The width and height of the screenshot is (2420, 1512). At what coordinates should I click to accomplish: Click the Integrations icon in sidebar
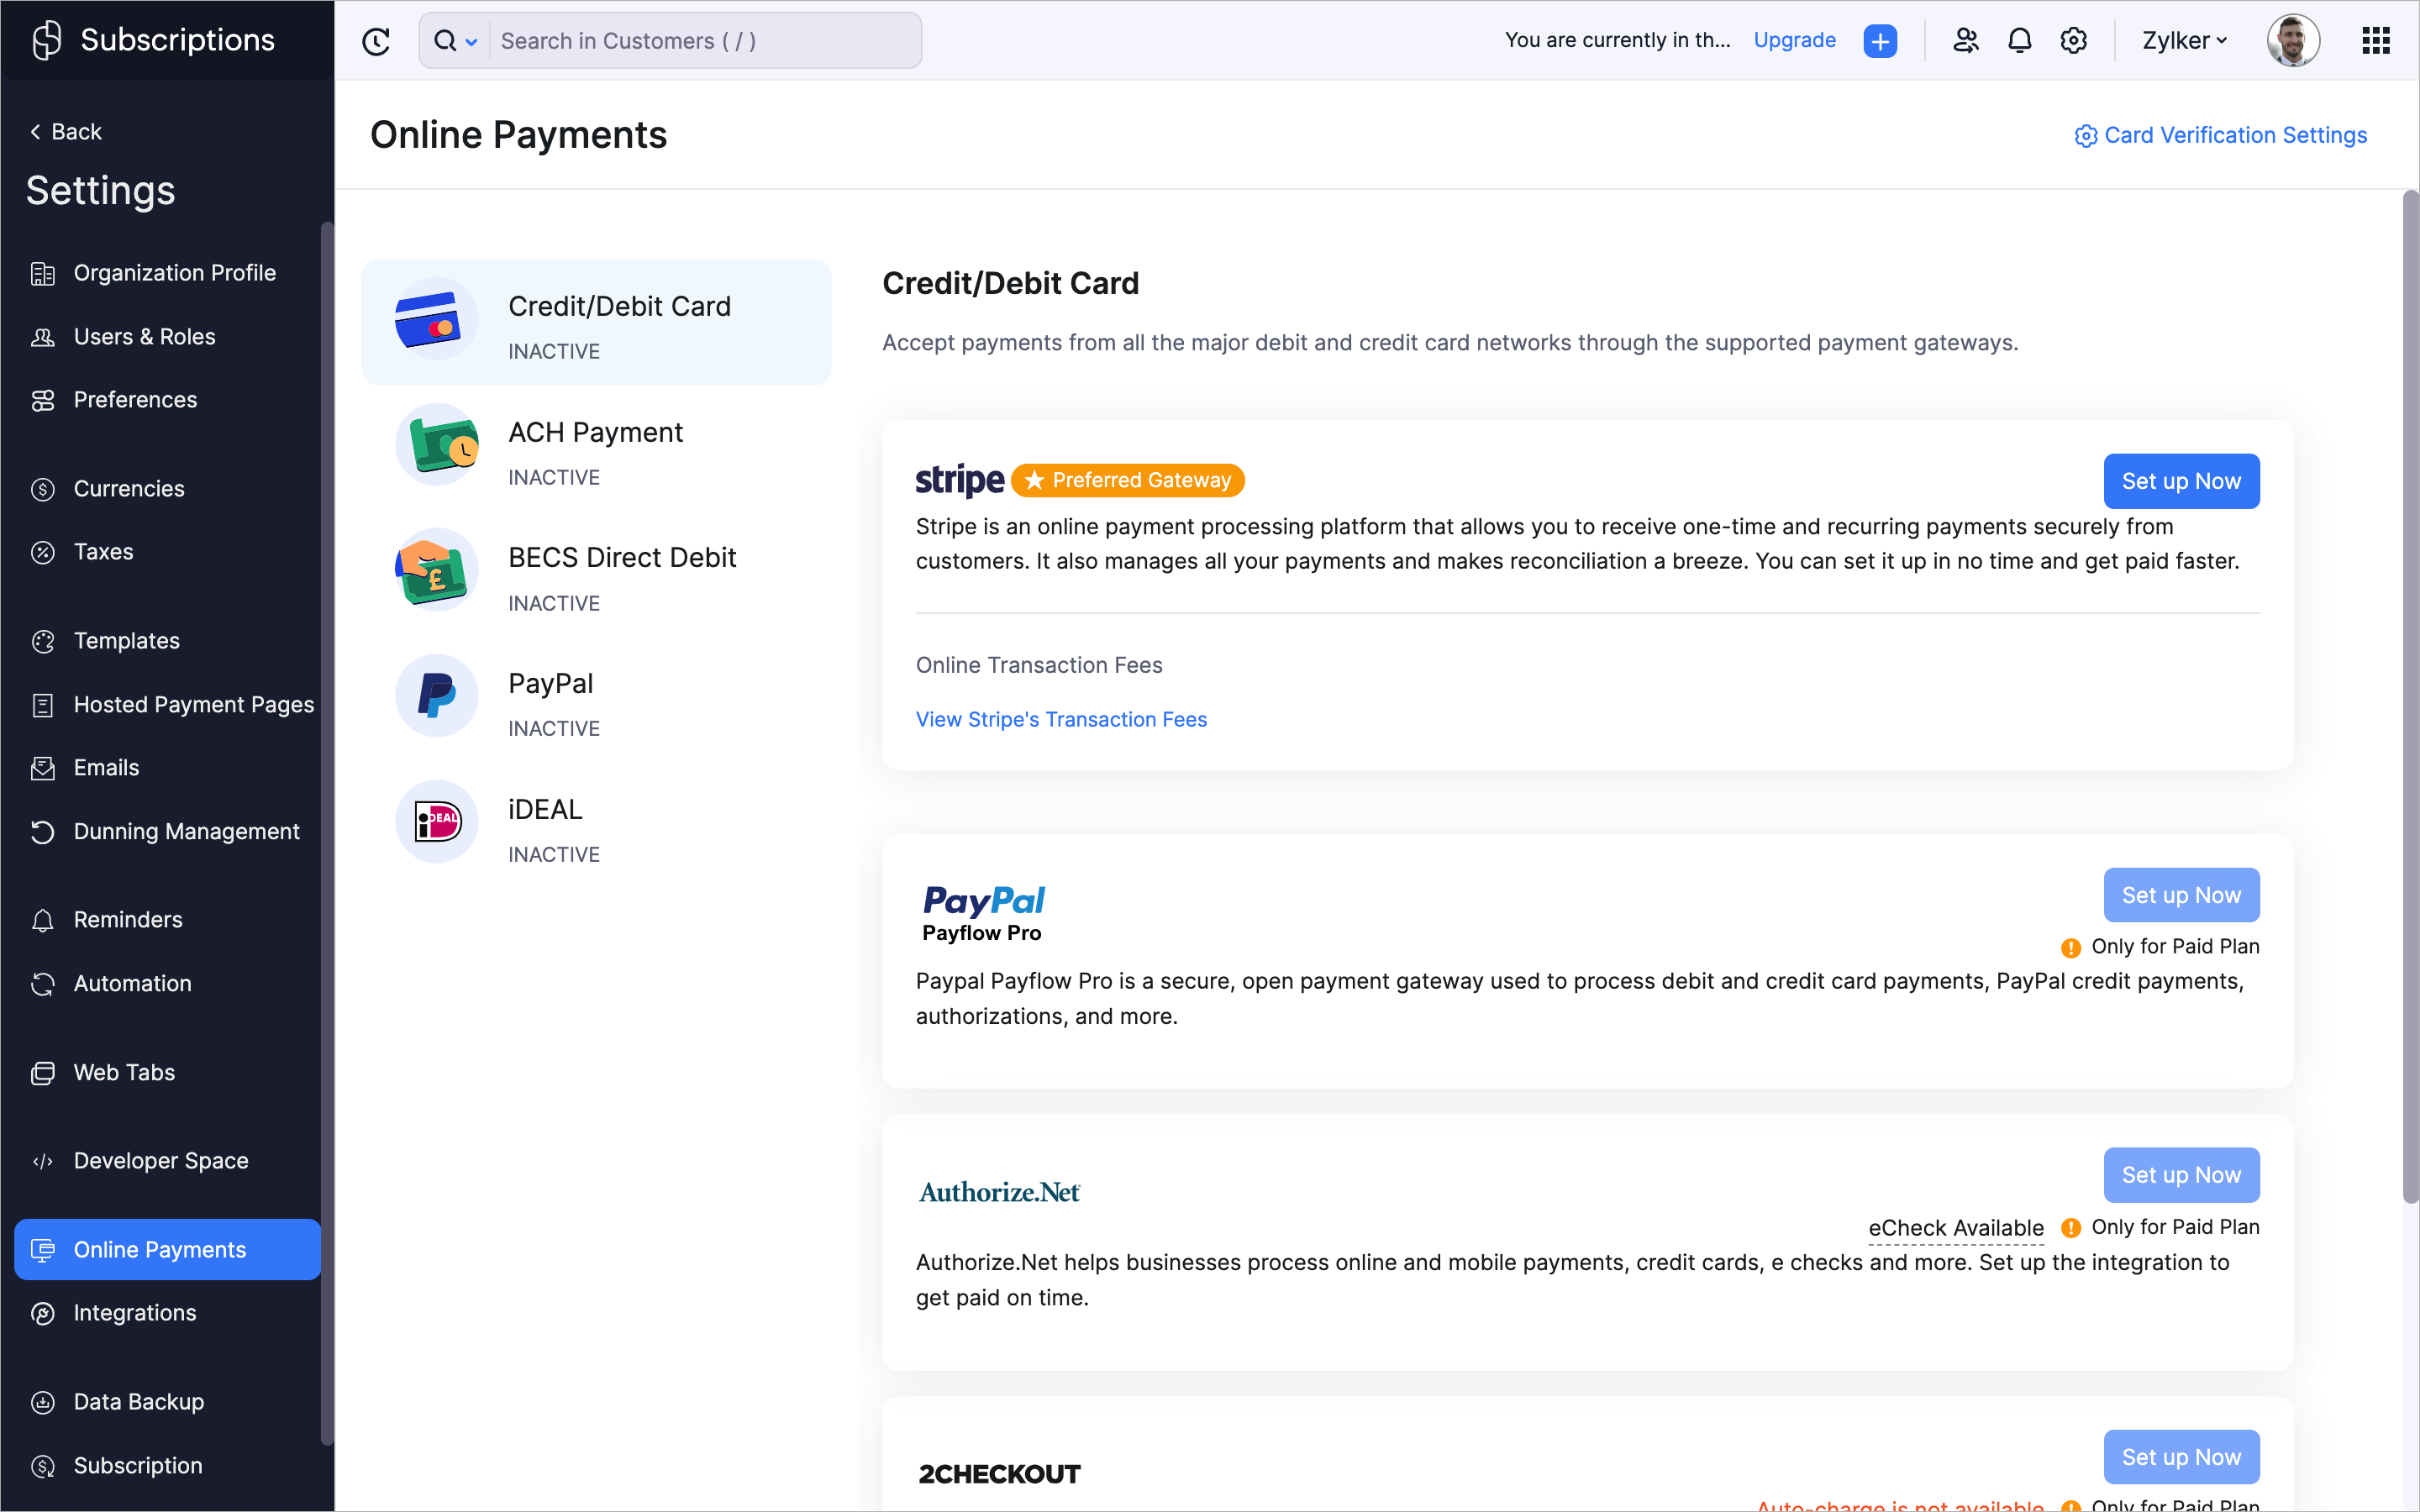(x=43, y=1313)
